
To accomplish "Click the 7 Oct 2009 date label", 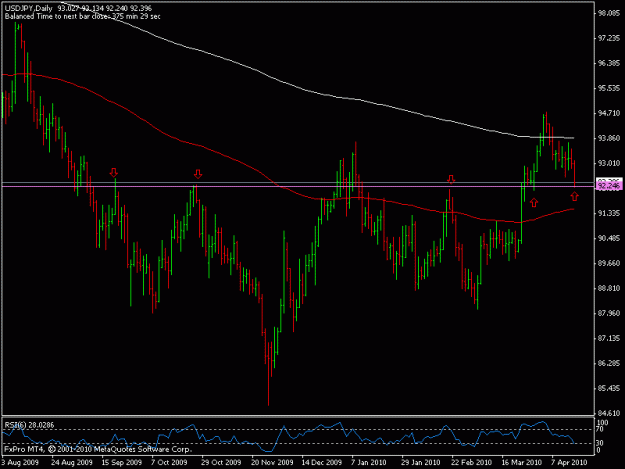I will click(169, 463).
